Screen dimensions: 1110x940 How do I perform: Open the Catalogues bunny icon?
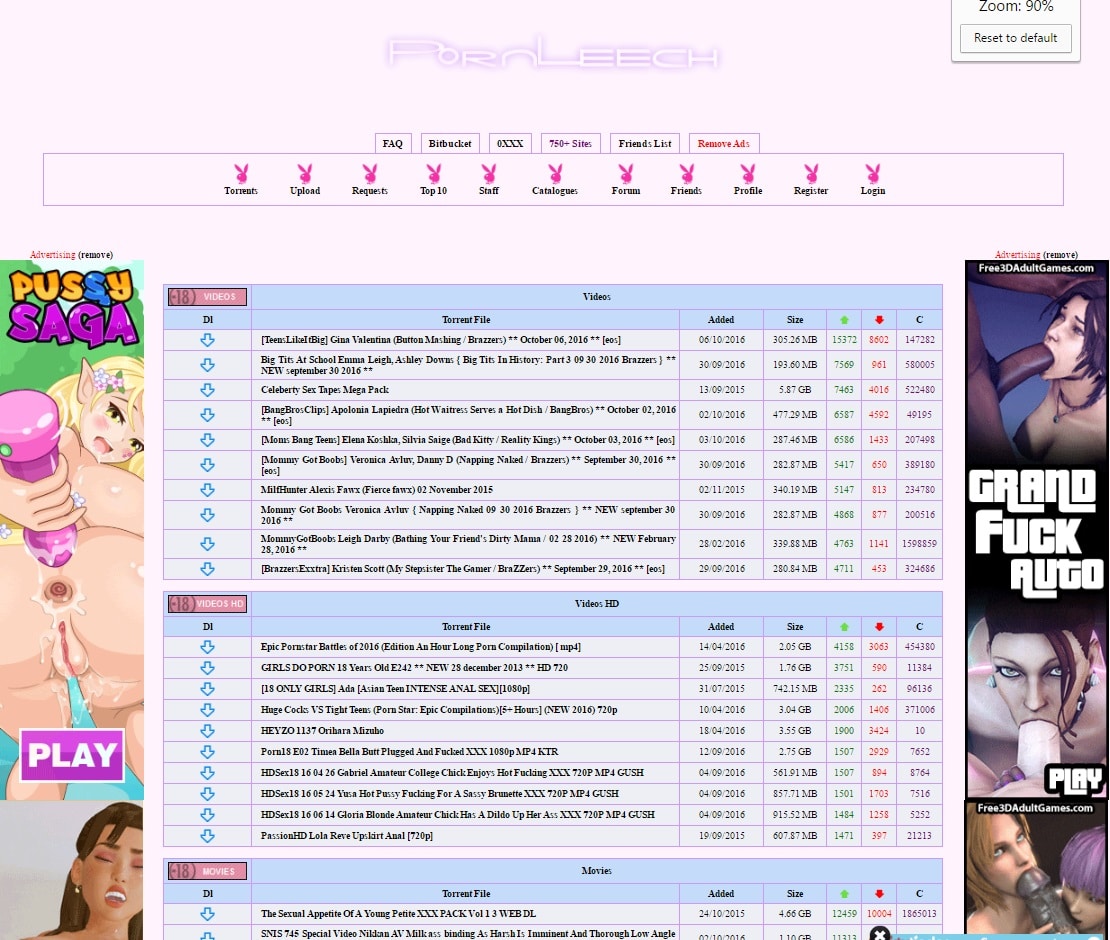coord(555,173)
